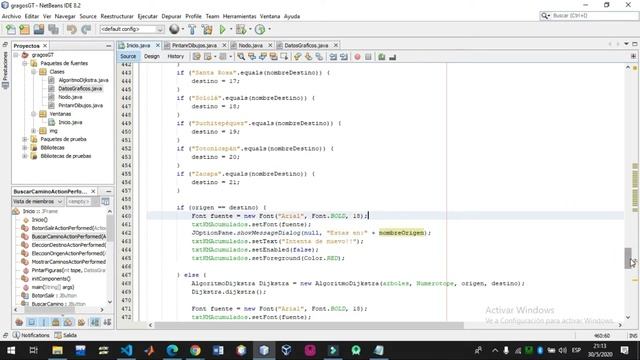Image resolution: width=640 pixels, height=360 pixels.
Task: Open the Vista de miembros dropdown
Action: [38, 202]
